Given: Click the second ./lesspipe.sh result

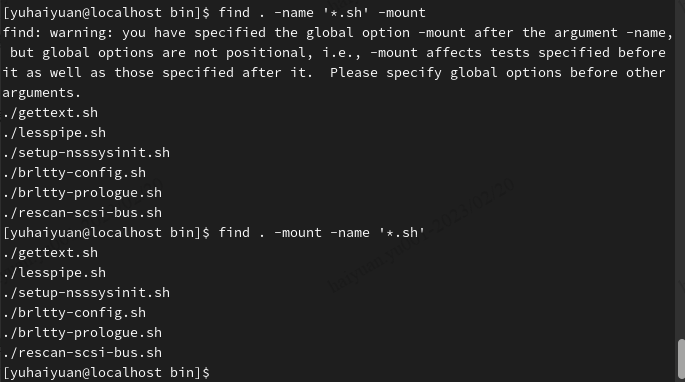Looking at the screenshot, I should [54, 273].
